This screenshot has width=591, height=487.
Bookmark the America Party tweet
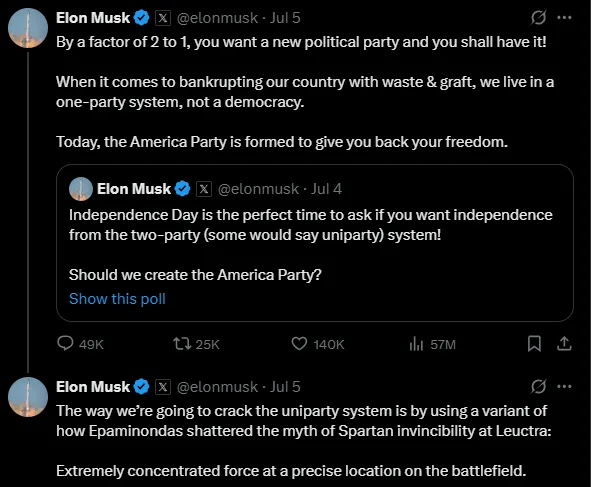point(534,343)
